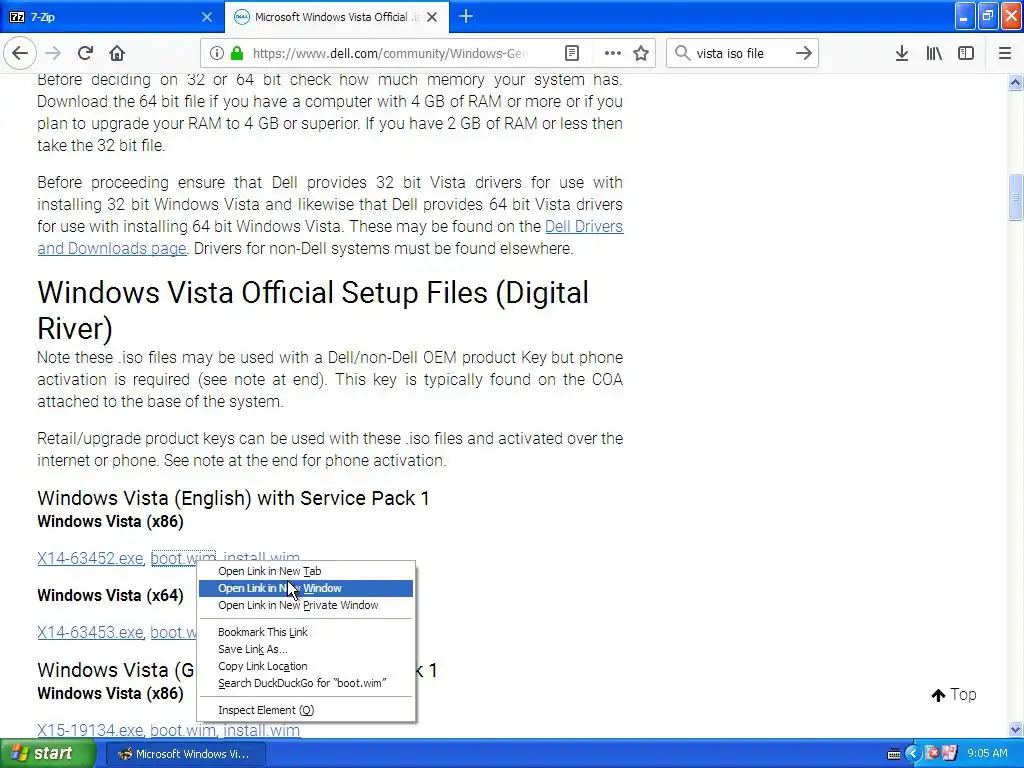
Task: Open the downloads panel
Action: click(x=902, y=53)
